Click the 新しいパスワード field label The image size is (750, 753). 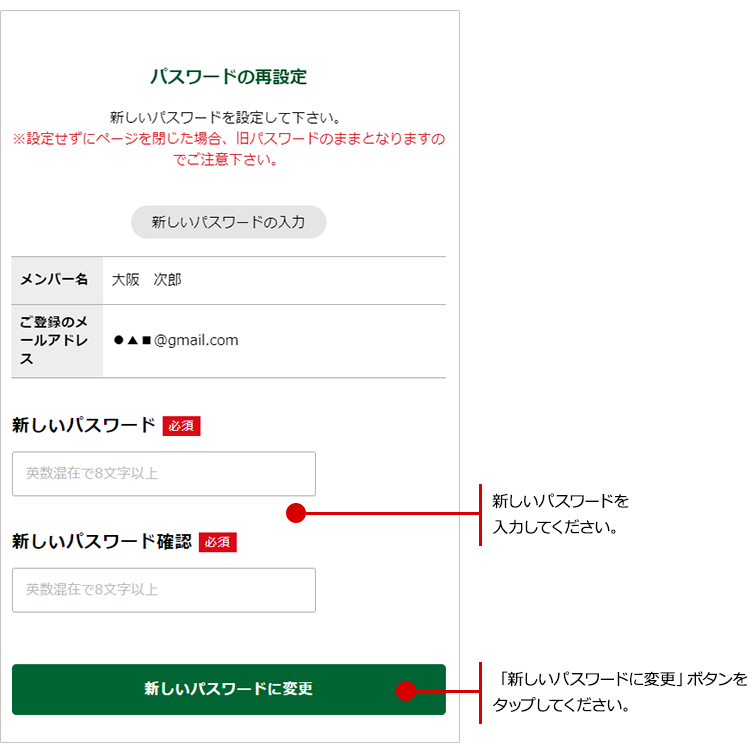(x=84, y=425)
